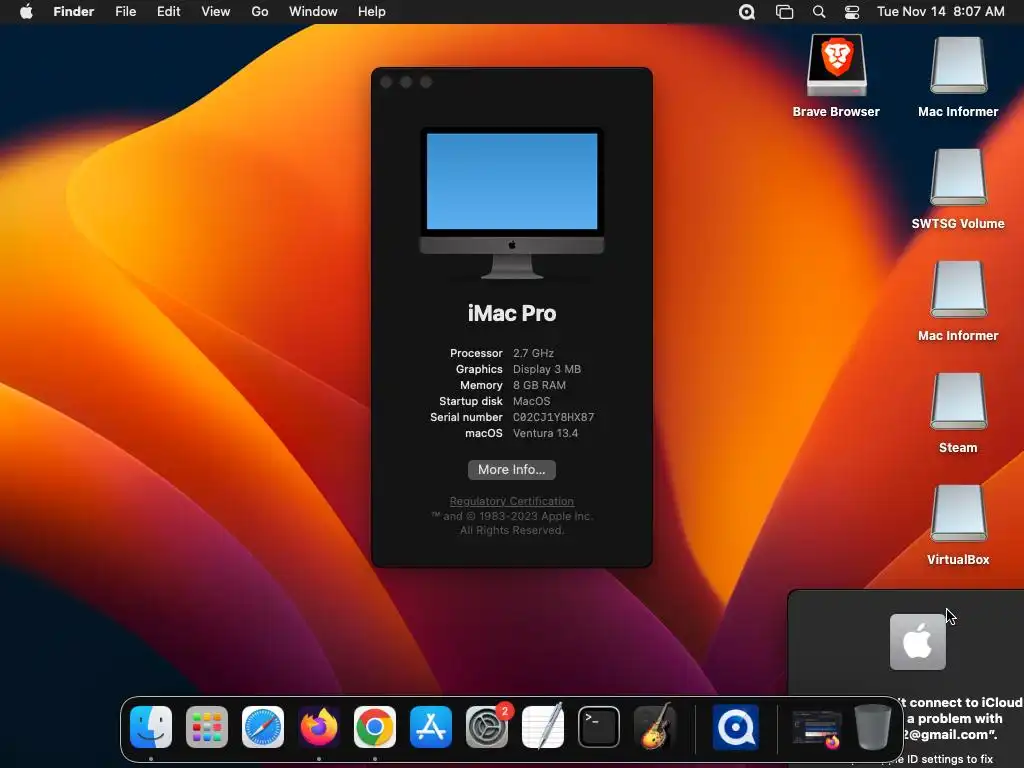1024x768 pixels.
Task: Launch GarageBand from the Dock
Action: pyautogui.click(x=655, y=727)
